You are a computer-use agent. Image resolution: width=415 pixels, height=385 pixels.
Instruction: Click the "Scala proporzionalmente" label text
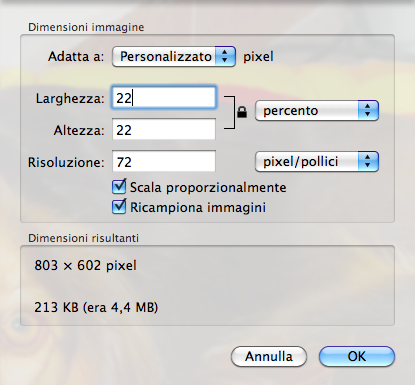tap(208, 188)
